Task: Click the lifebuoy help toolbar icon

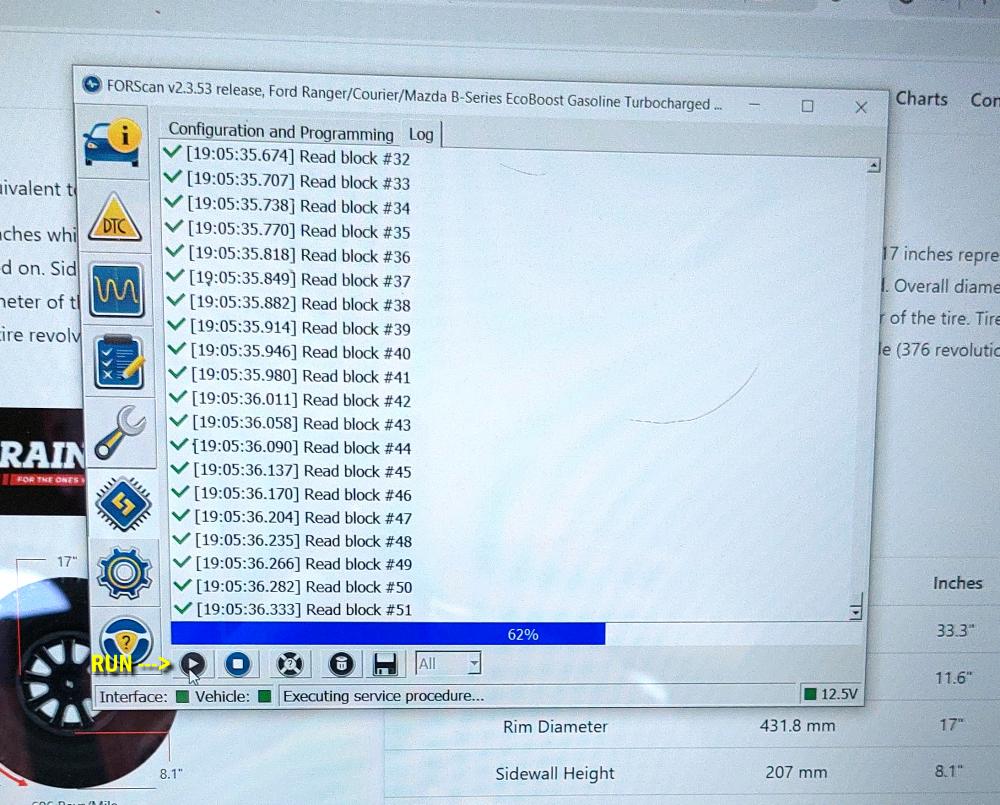Action: point(289,664)
